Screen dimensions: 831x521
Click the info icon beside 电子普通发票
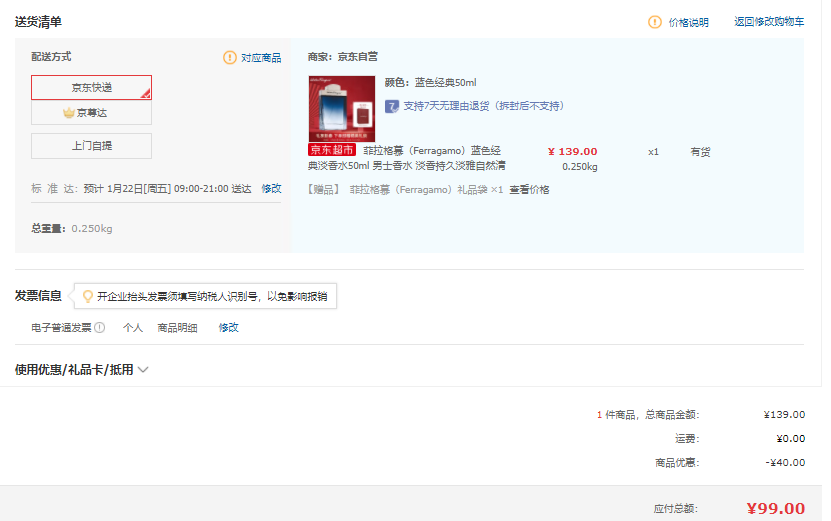tap(100, 328)
